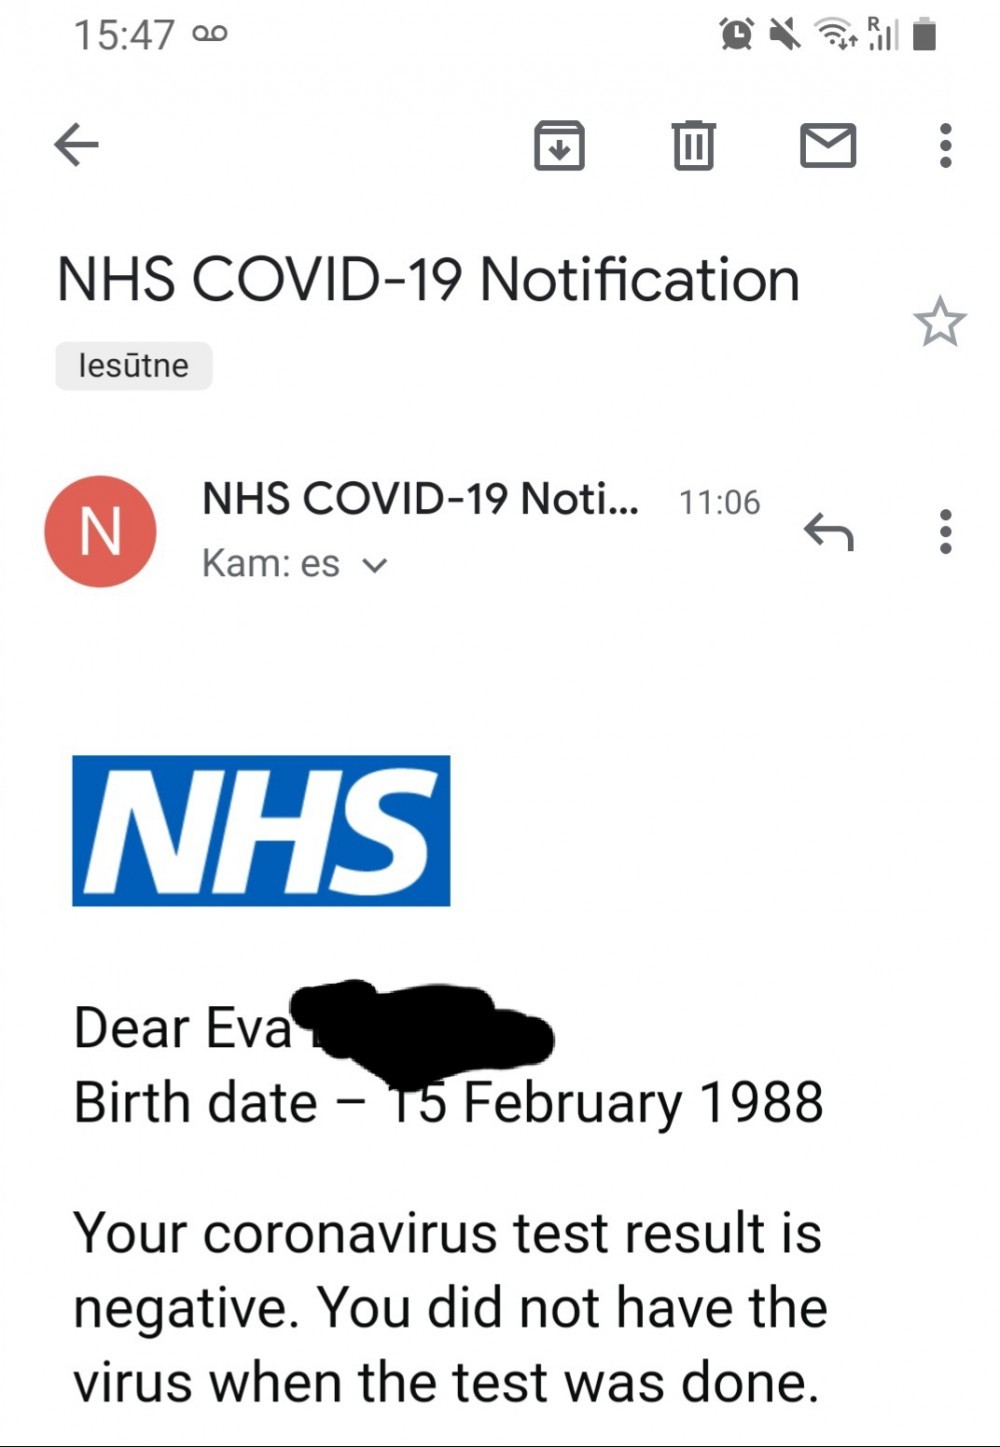Expand recipient details next to Kam: es

tap(375, 565)
